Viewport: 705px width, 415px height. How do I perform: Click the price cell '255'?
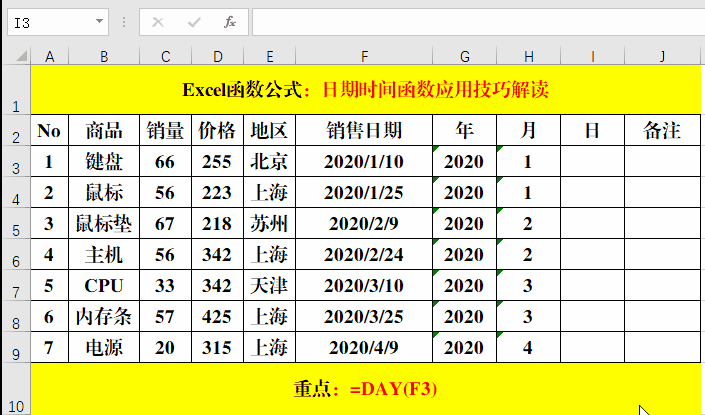click(218, 161)
